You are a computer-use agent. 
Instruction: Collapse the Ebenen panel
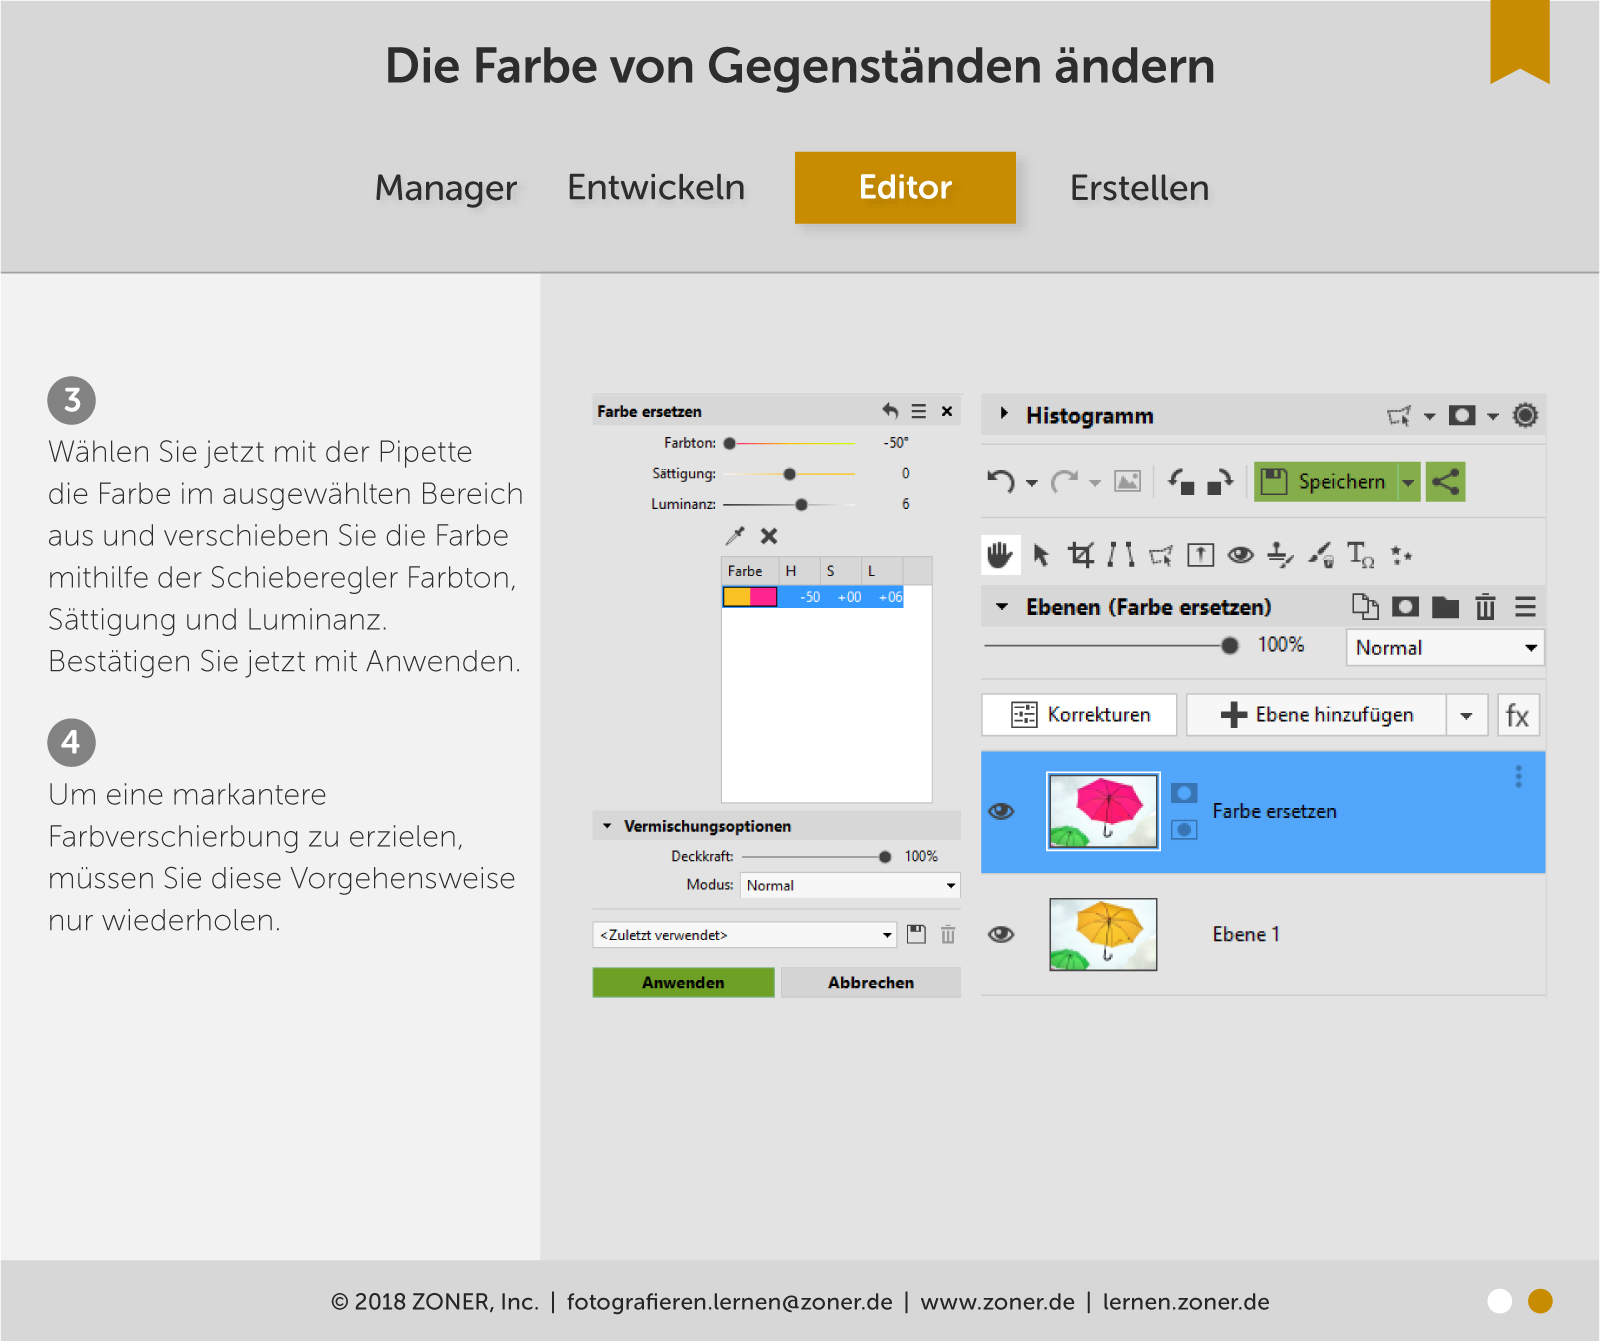1002,606
